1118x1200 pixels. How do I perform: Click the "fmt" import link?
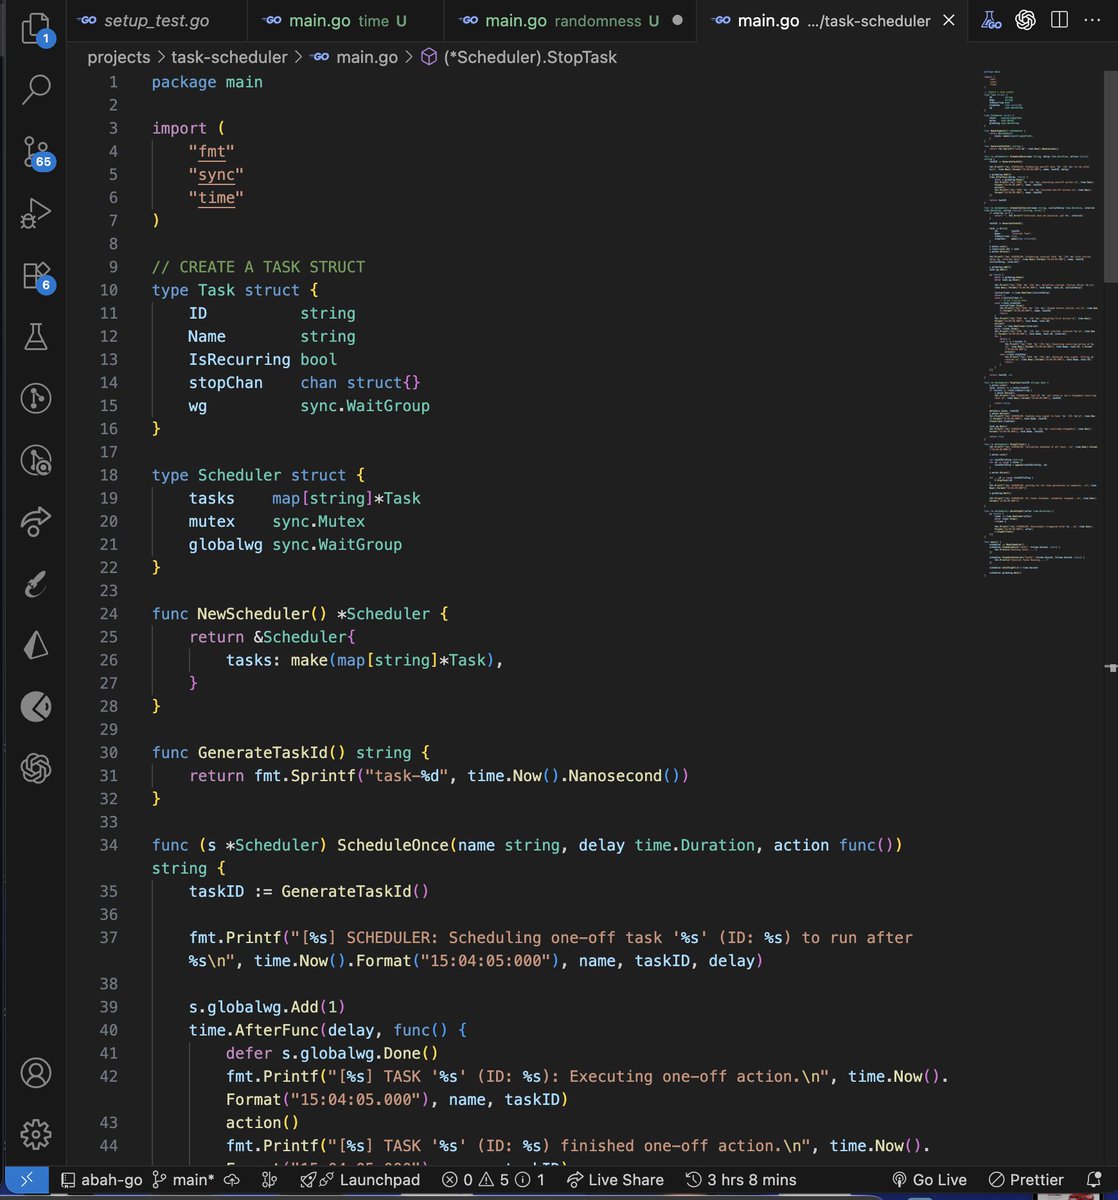pos(212,151)
